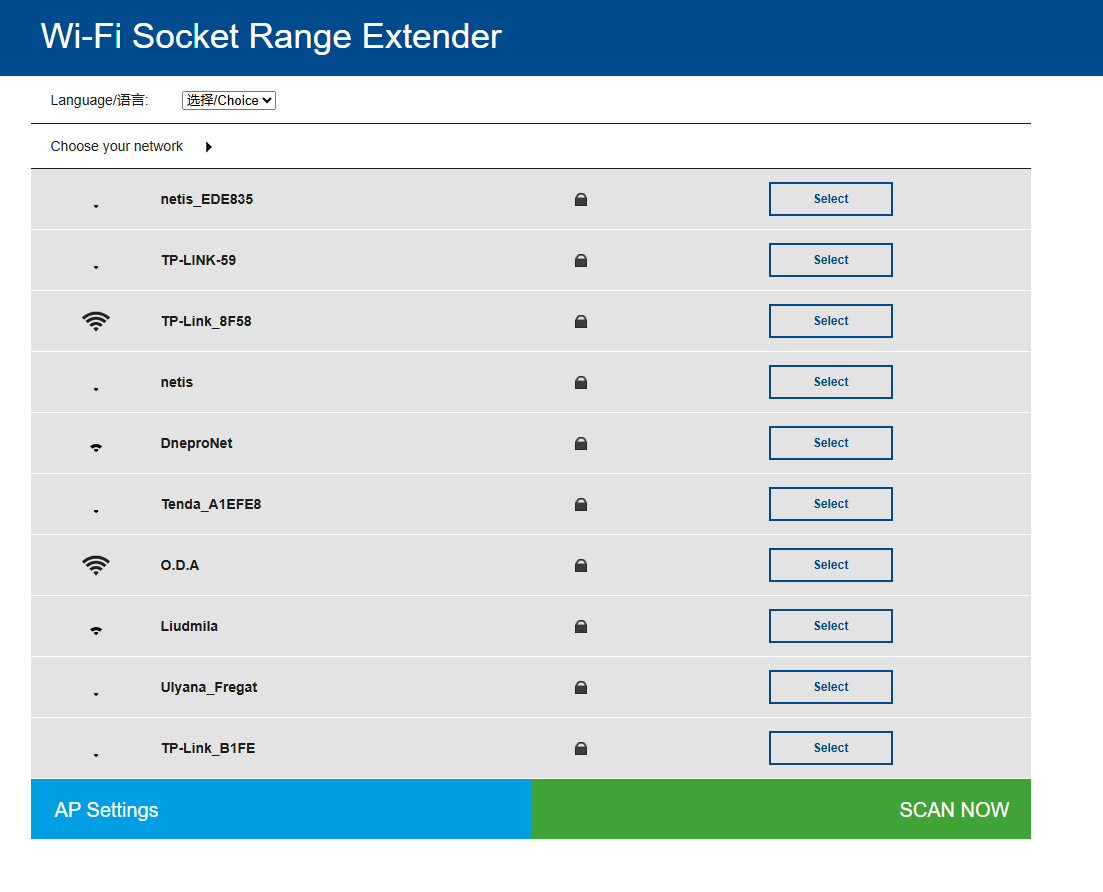Select the netis_EDE835 network

tap(830, 199)
